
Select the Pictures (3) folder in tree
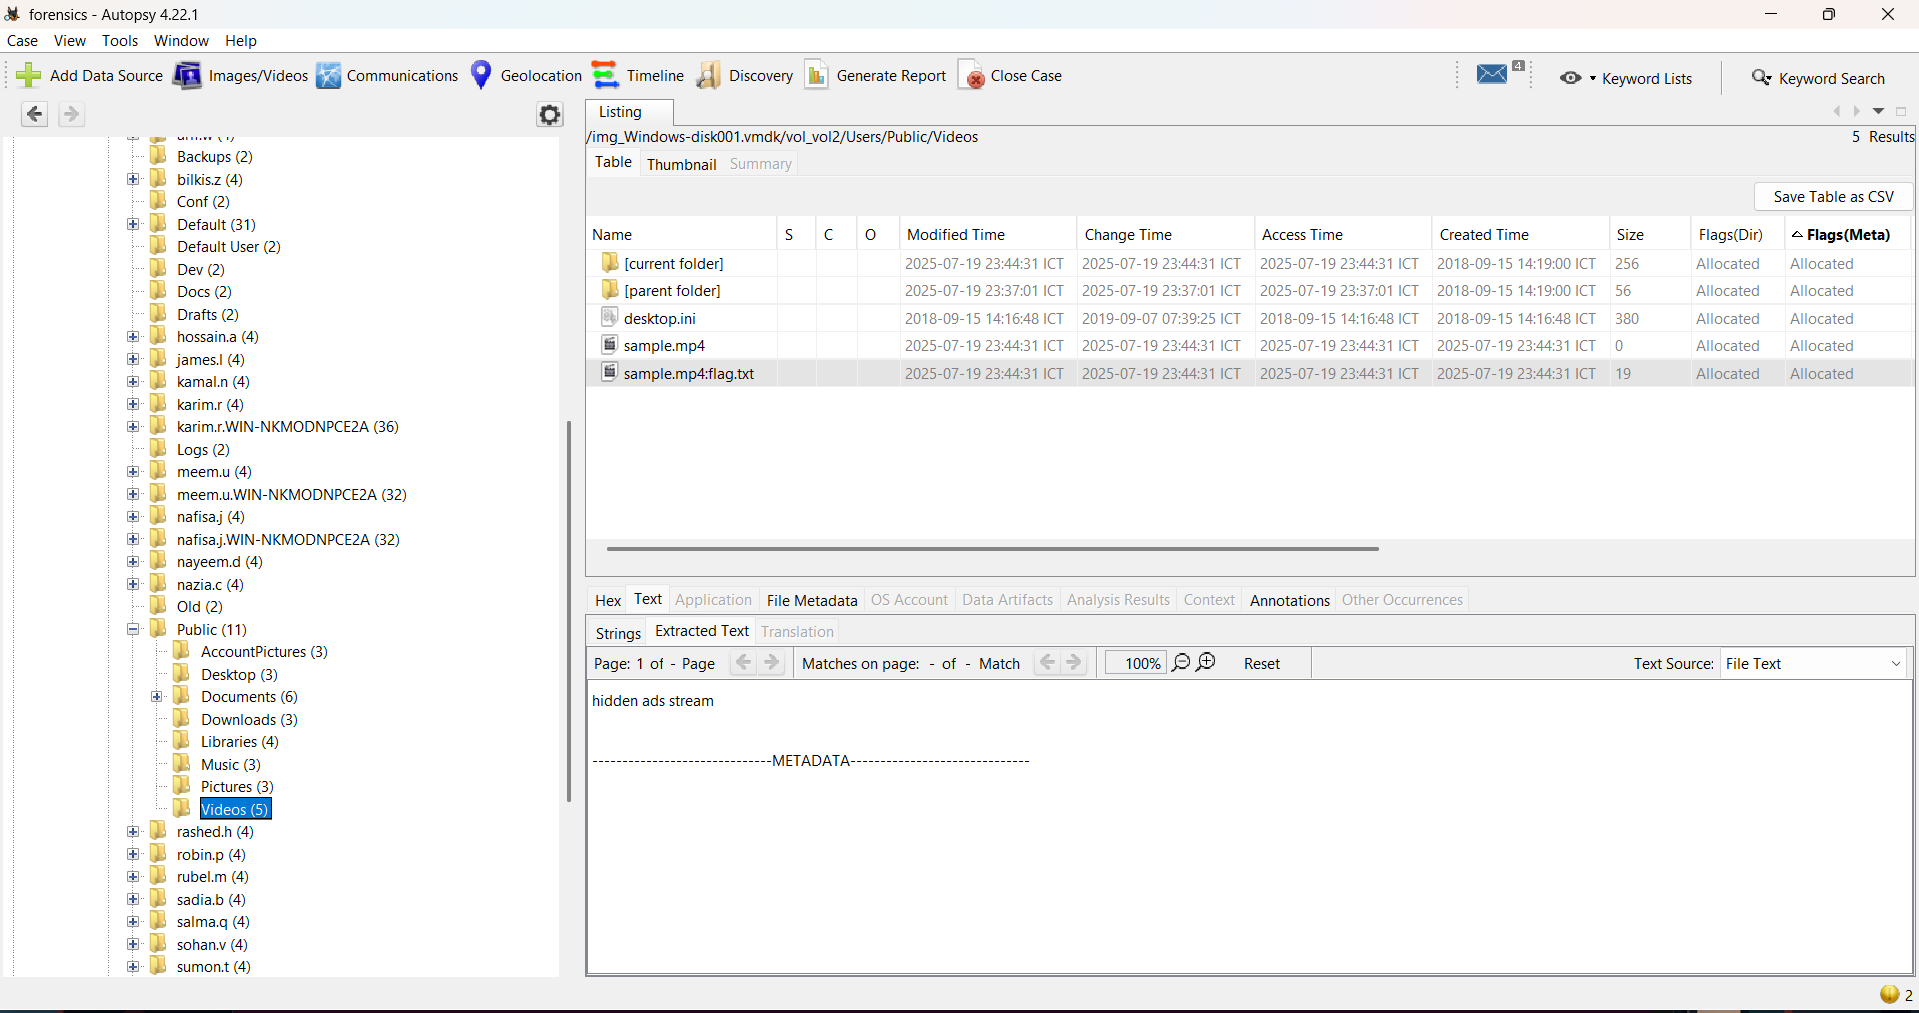click(x=237, y=787)
